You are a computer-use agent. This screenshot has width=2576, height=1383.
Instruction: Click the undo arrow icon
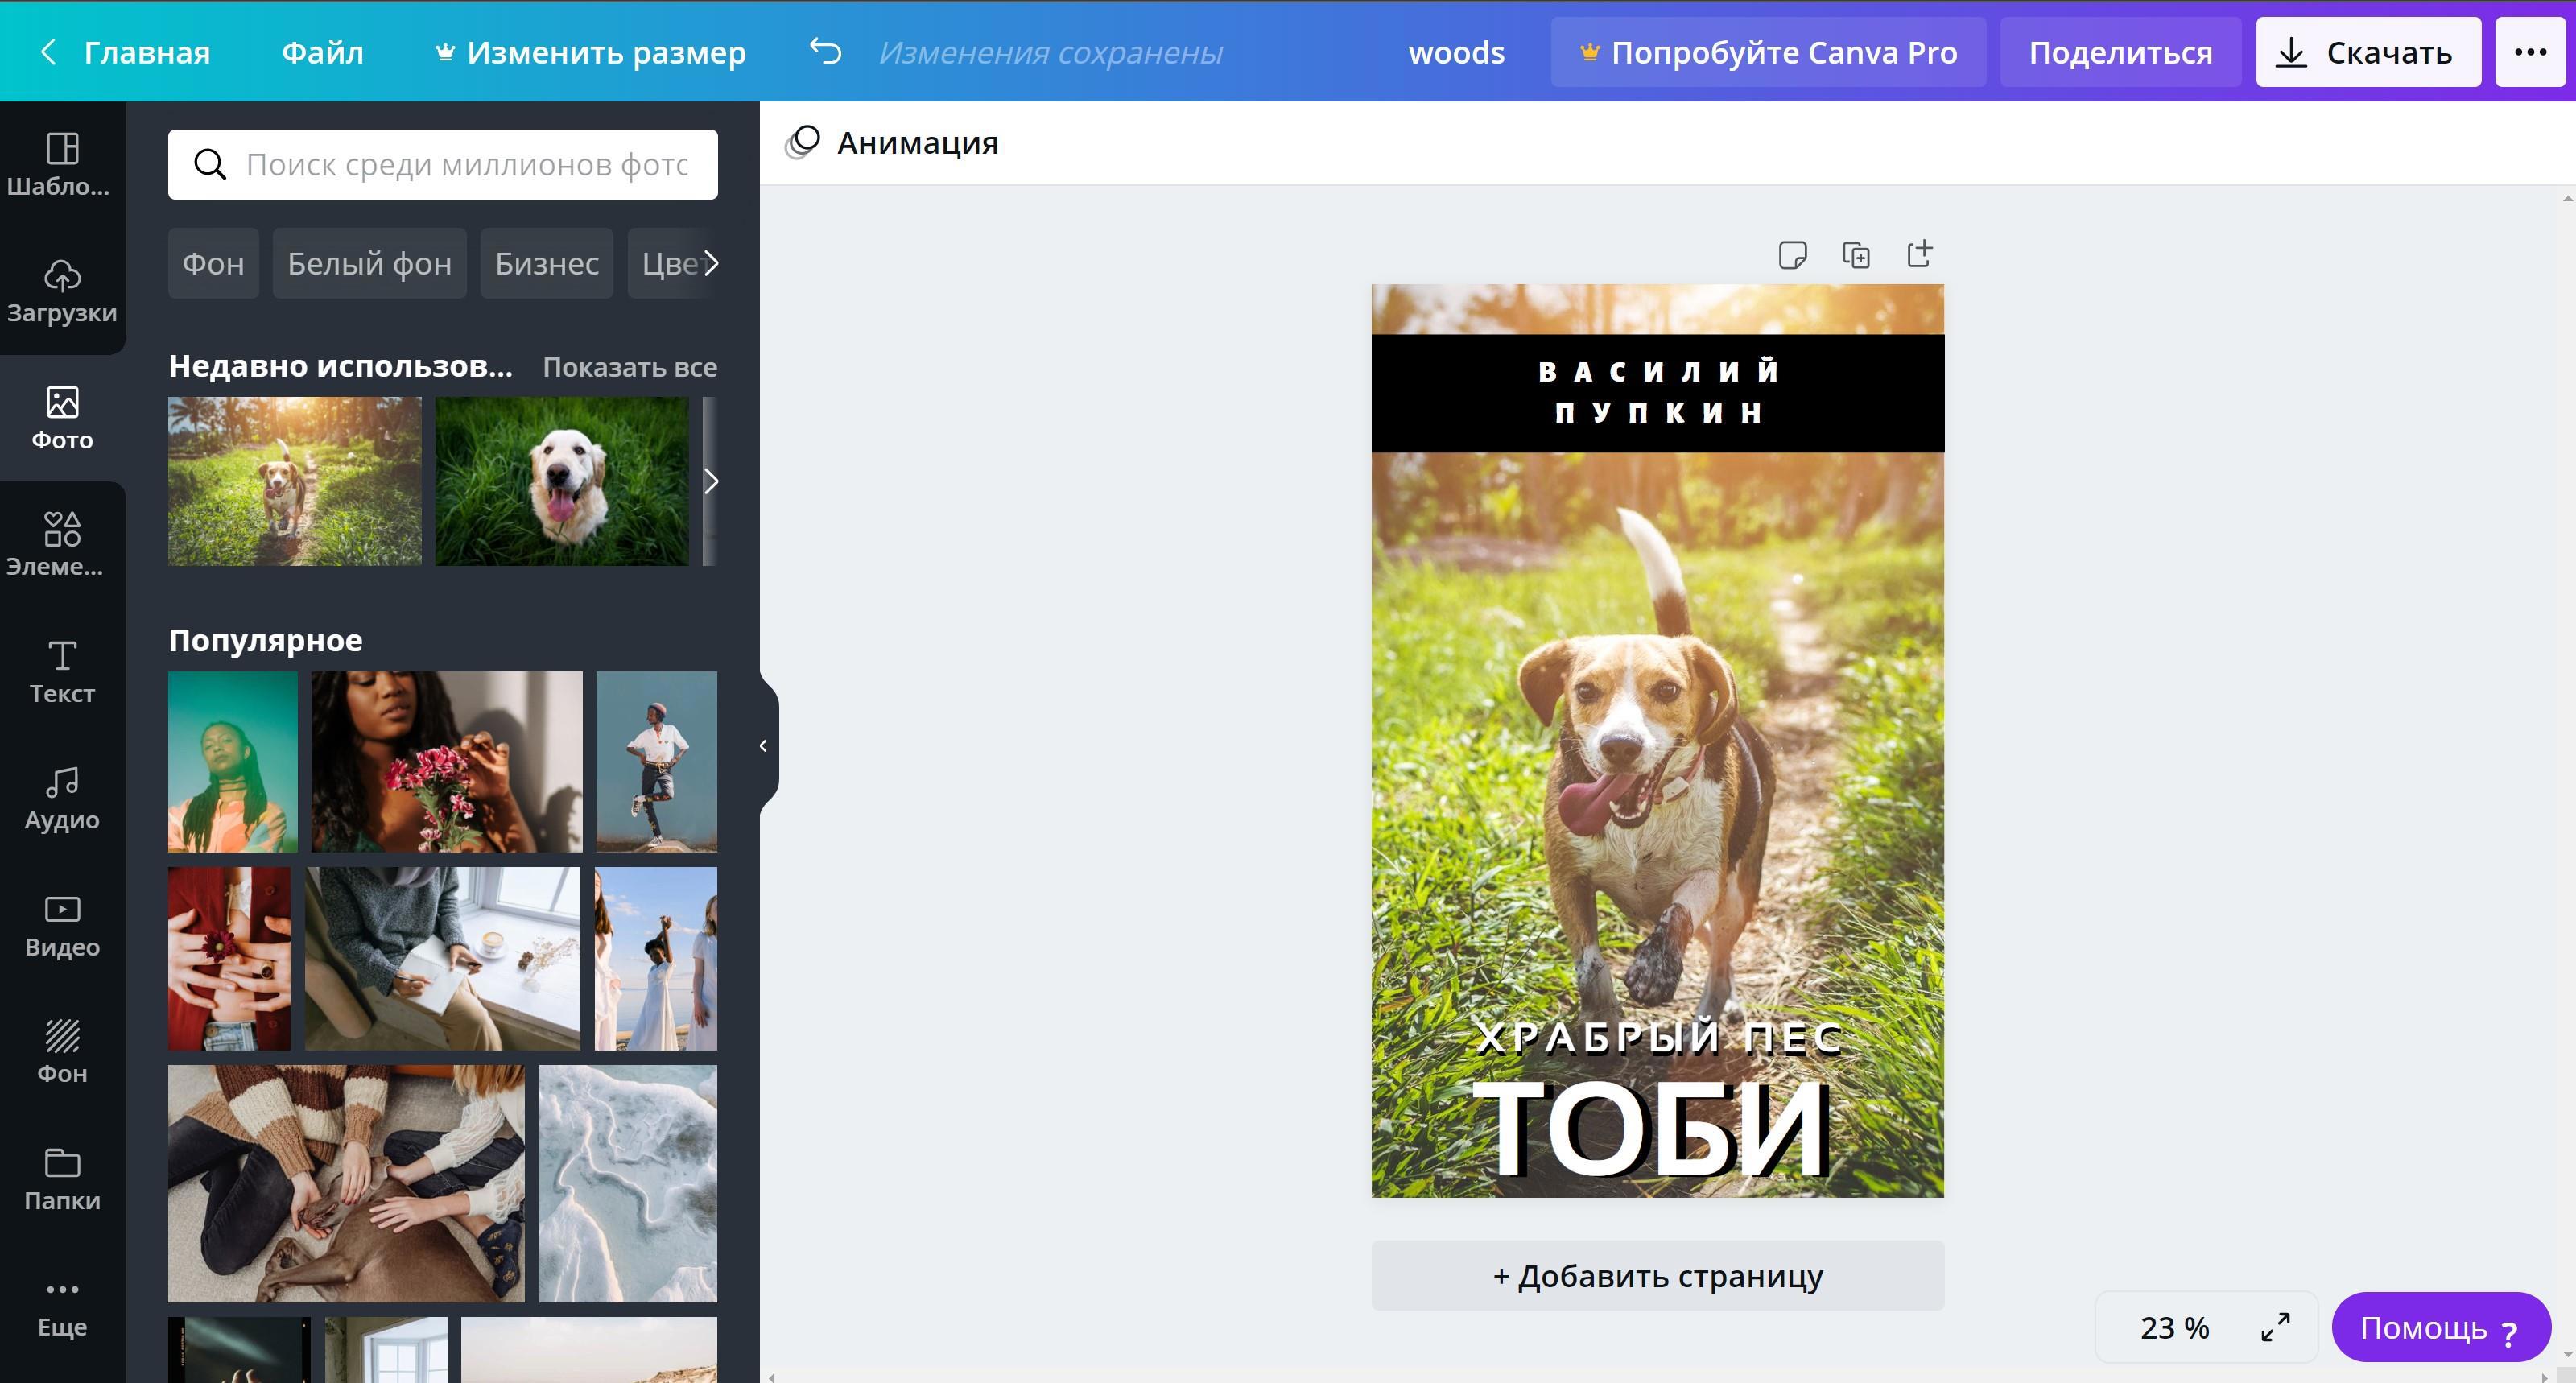pyautogui.click(x=825, y=51)
